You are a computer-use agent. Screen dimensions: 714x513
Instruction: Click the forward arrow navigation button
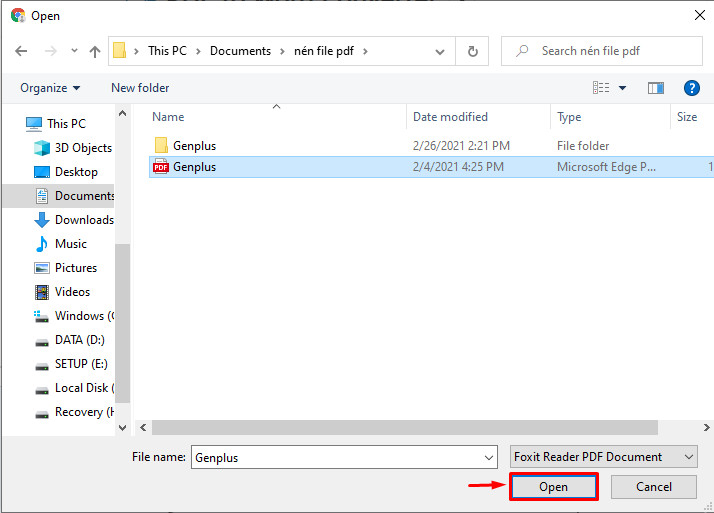(51, 51)
